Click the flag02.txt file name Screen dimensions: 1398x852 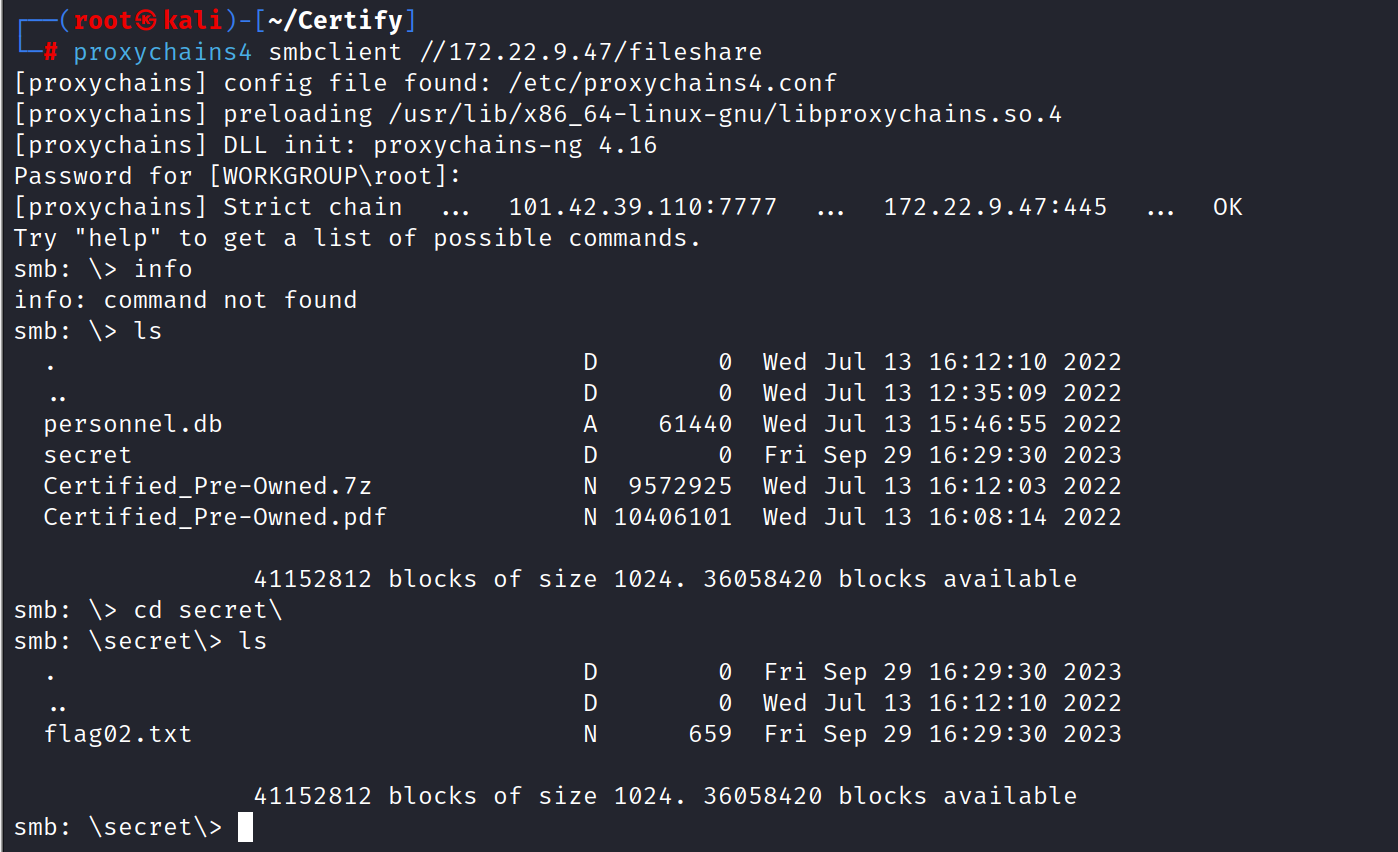click(x=118, y=734)
